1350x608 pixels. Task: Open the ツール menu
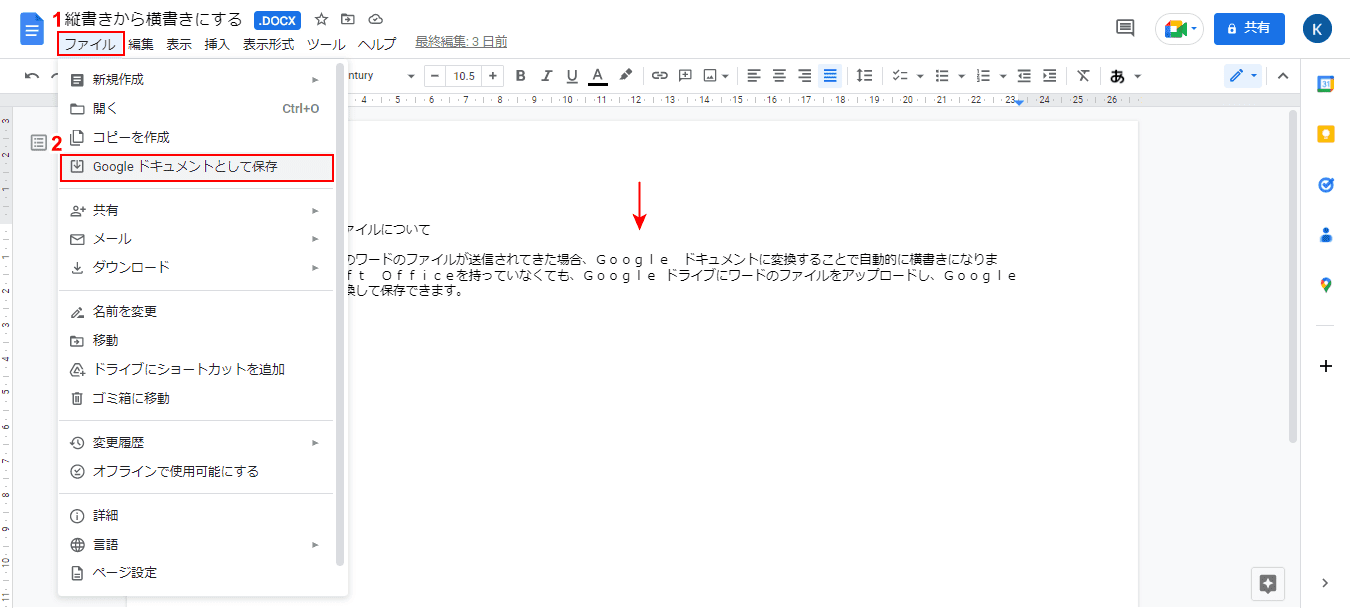(326, 44)
